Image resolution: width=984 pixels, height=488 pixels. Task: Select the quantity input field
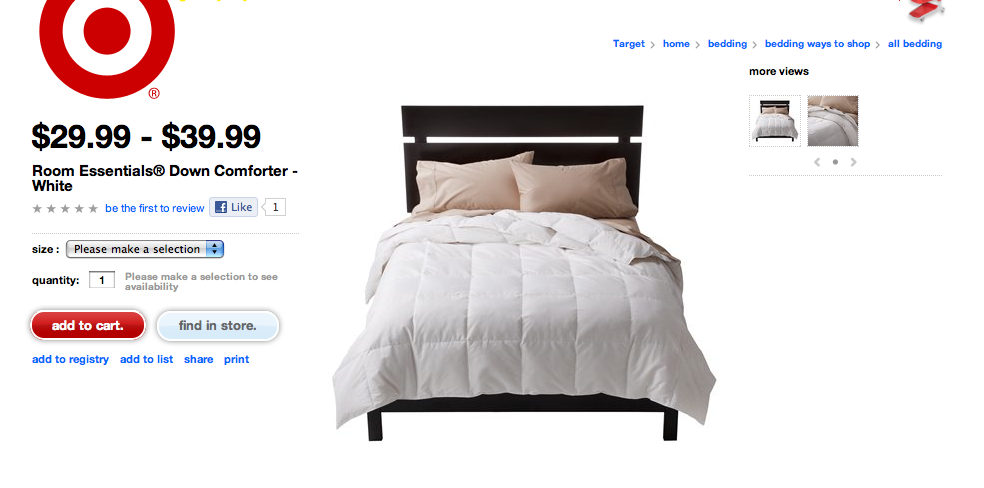coord(102,280)
